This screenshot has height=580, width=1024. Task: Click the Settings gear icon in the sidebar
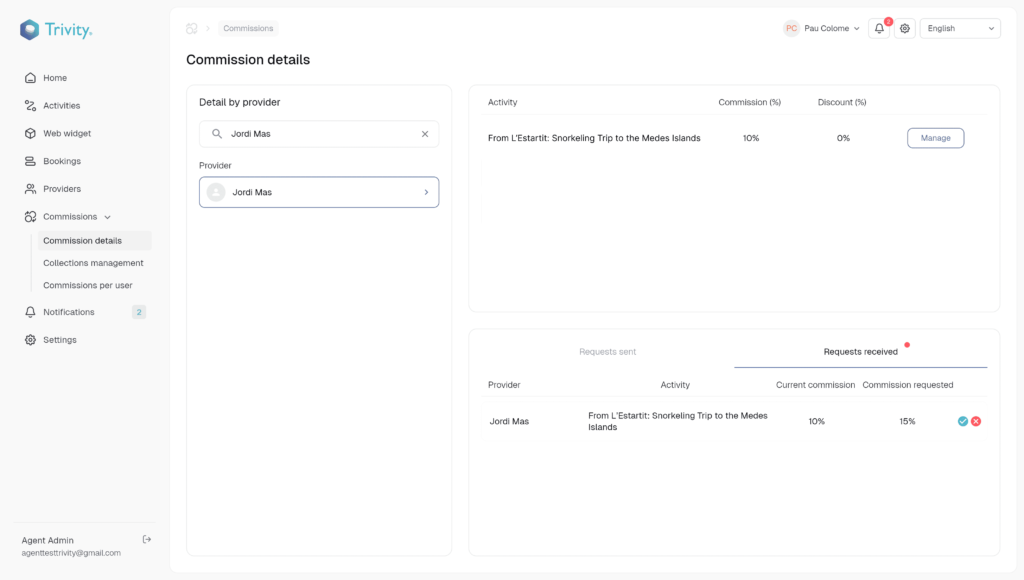(x=30, y=340)
